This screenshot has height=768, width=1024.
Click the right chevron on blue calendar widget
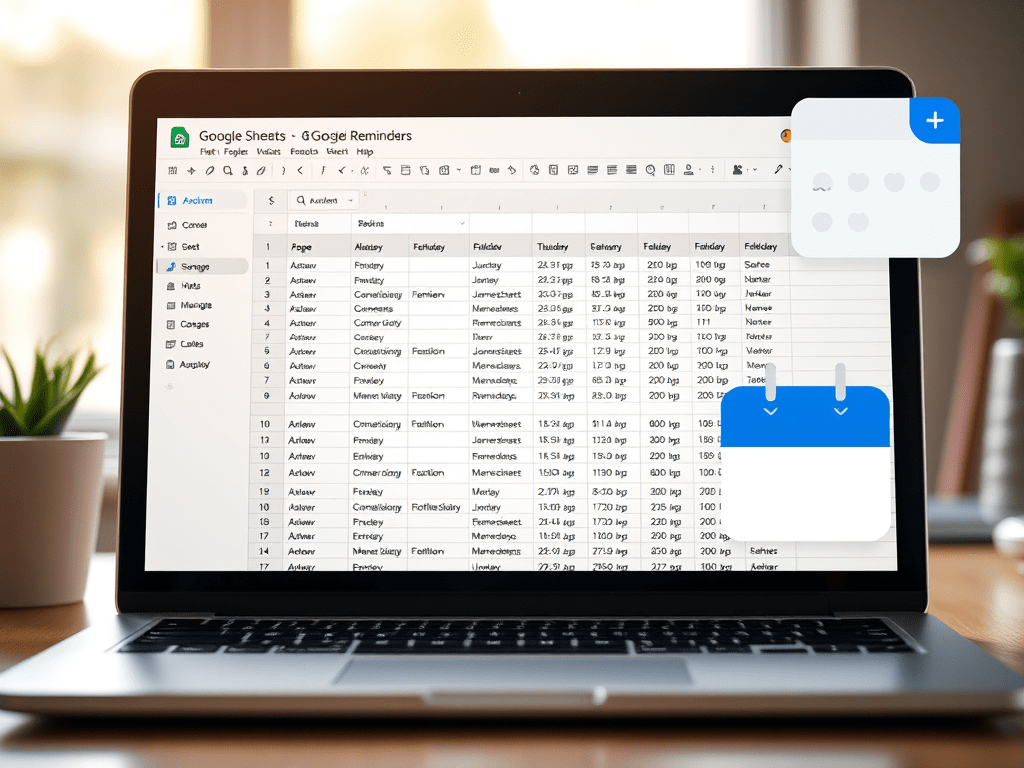[x=841, y=411]
